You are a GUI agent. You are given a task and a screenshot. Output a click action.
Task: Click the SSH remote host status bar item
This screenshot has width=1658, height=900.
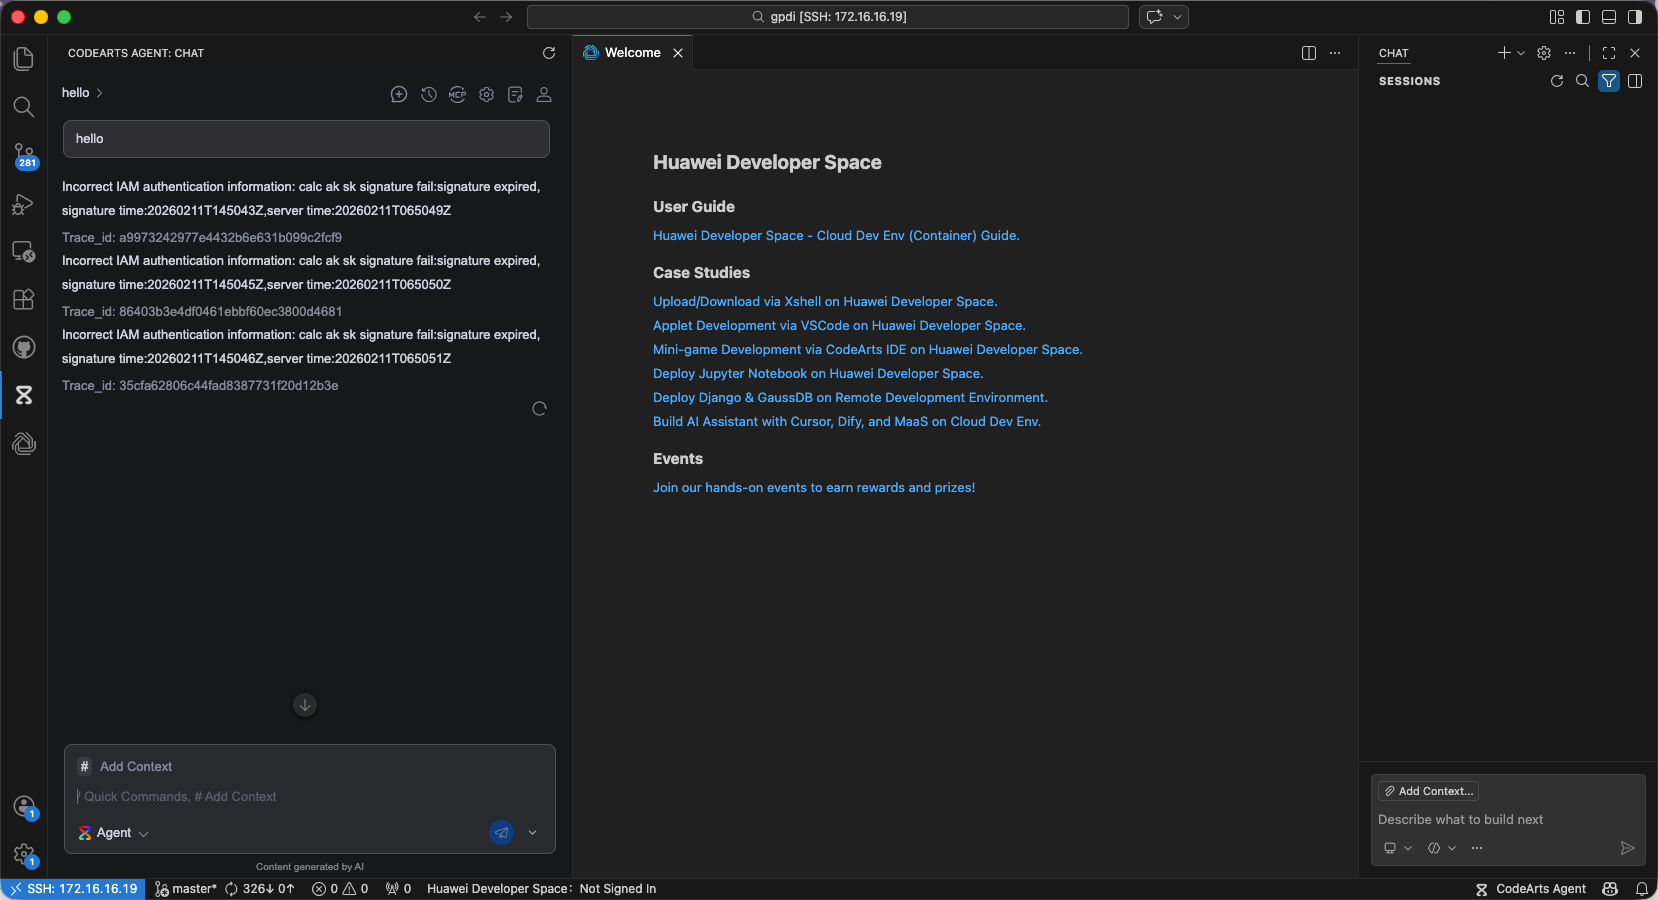pos(73,888)
